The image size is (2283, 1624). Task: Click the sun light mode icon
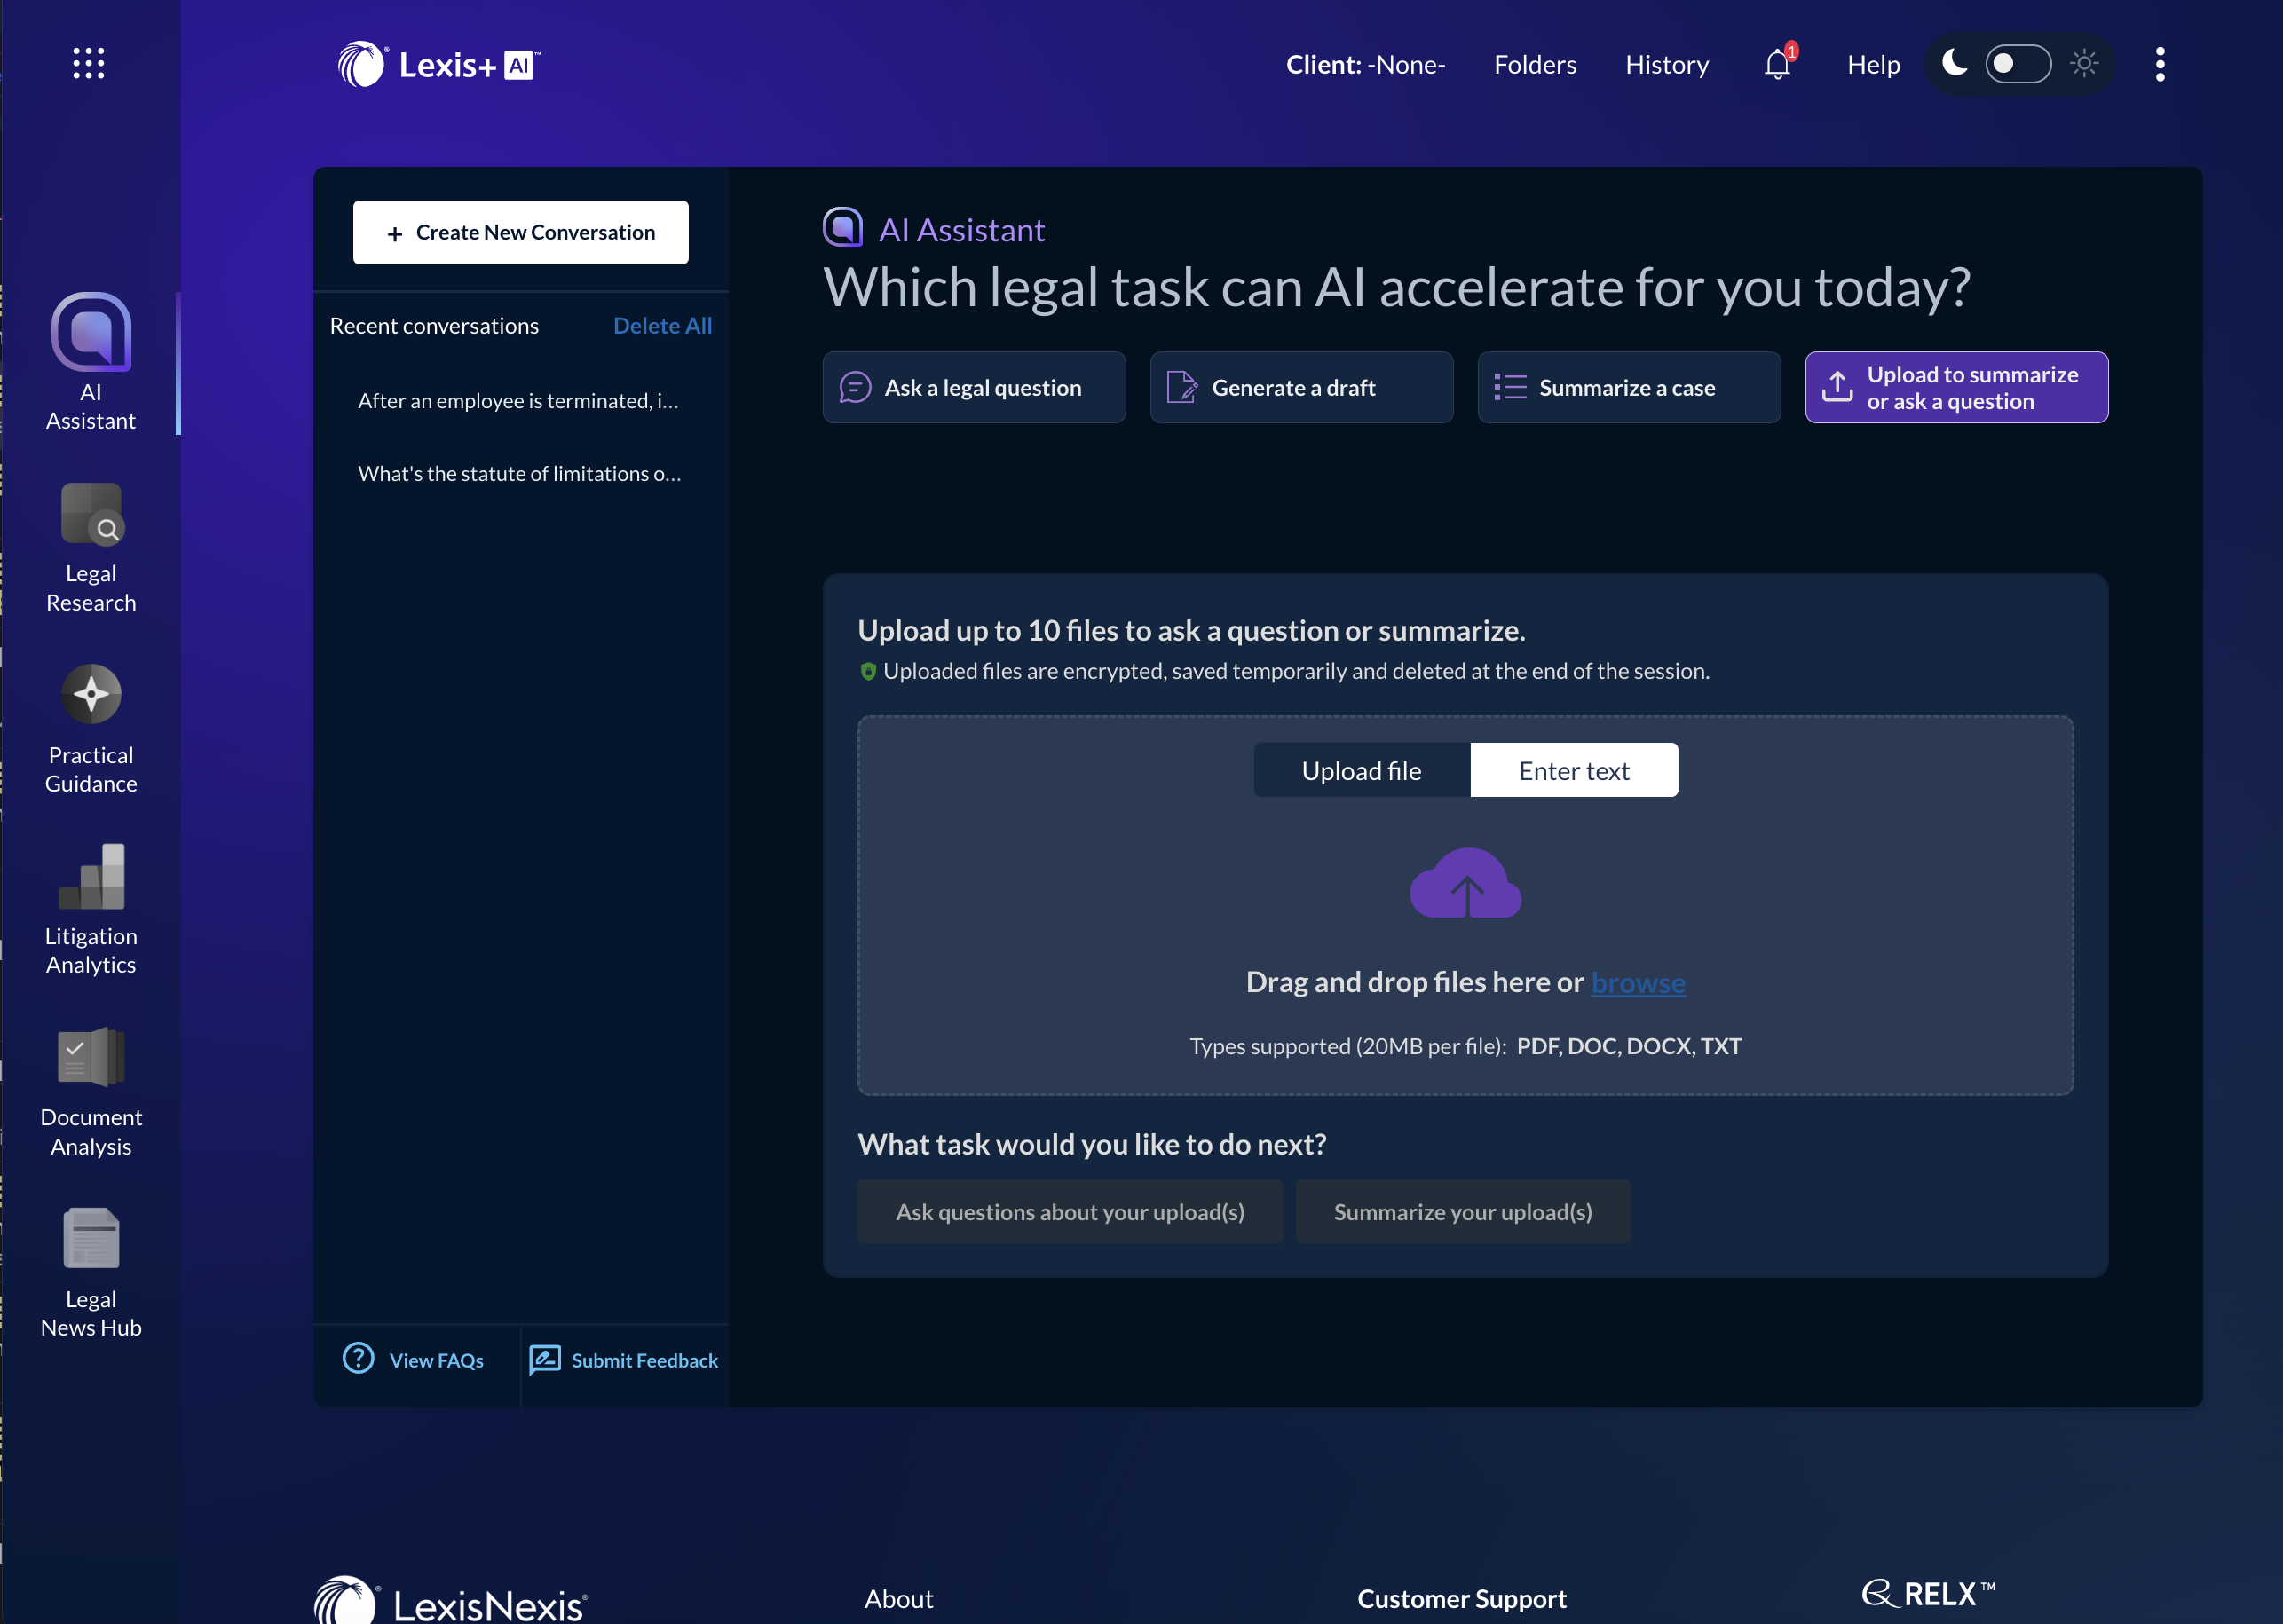coord(2084,64)
